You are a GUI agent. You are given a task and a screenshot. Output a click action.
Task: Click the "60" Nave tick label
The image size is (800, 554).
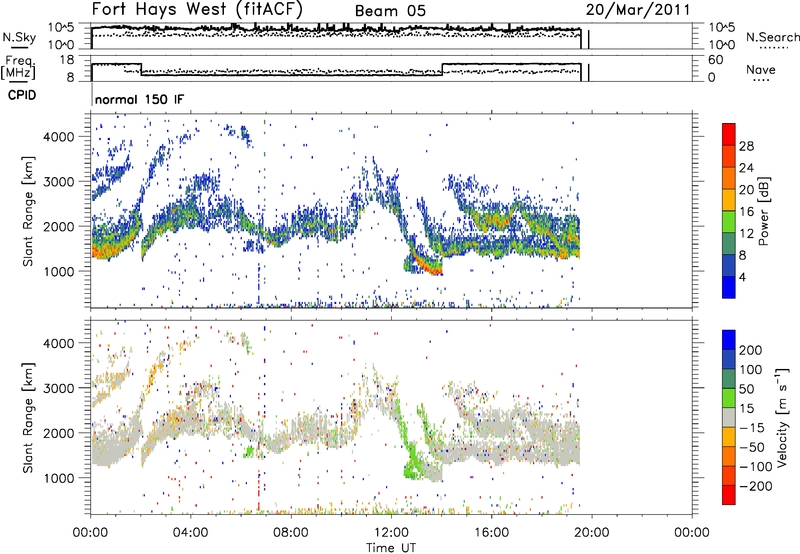click(715, 60)
